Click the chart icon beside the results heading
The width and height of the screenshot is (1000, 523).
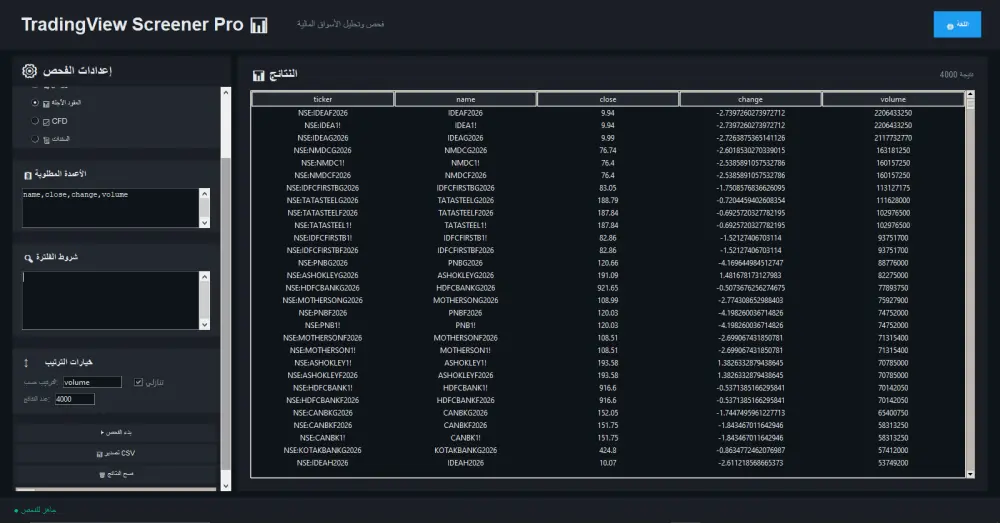[x=258, y=75]
